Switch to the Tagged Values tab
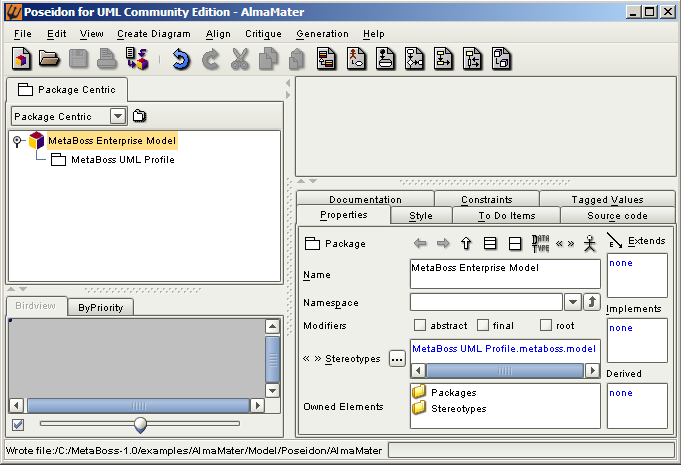The height and width of the screenshot is (465, 681). [x=607, y=199]
